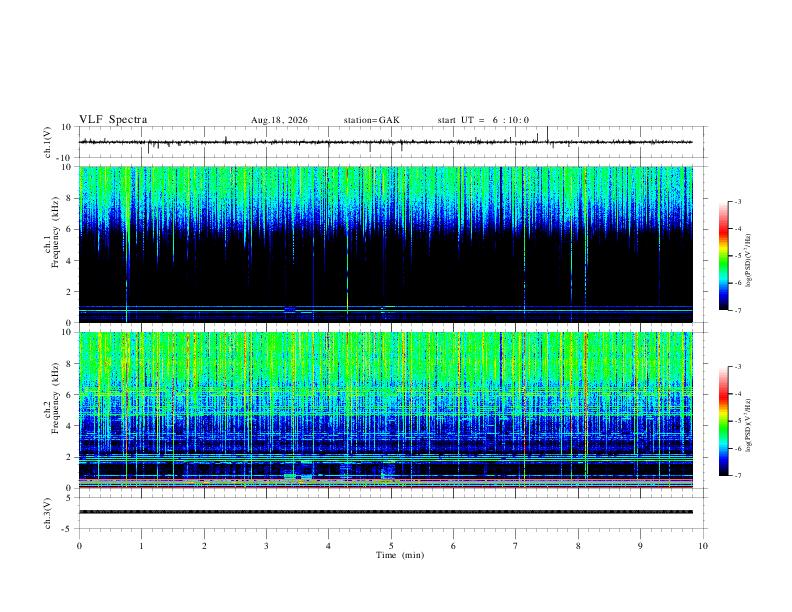Click the ch.3 voltage black band trace
Screen dimensions: 792x612
(385, 512)
